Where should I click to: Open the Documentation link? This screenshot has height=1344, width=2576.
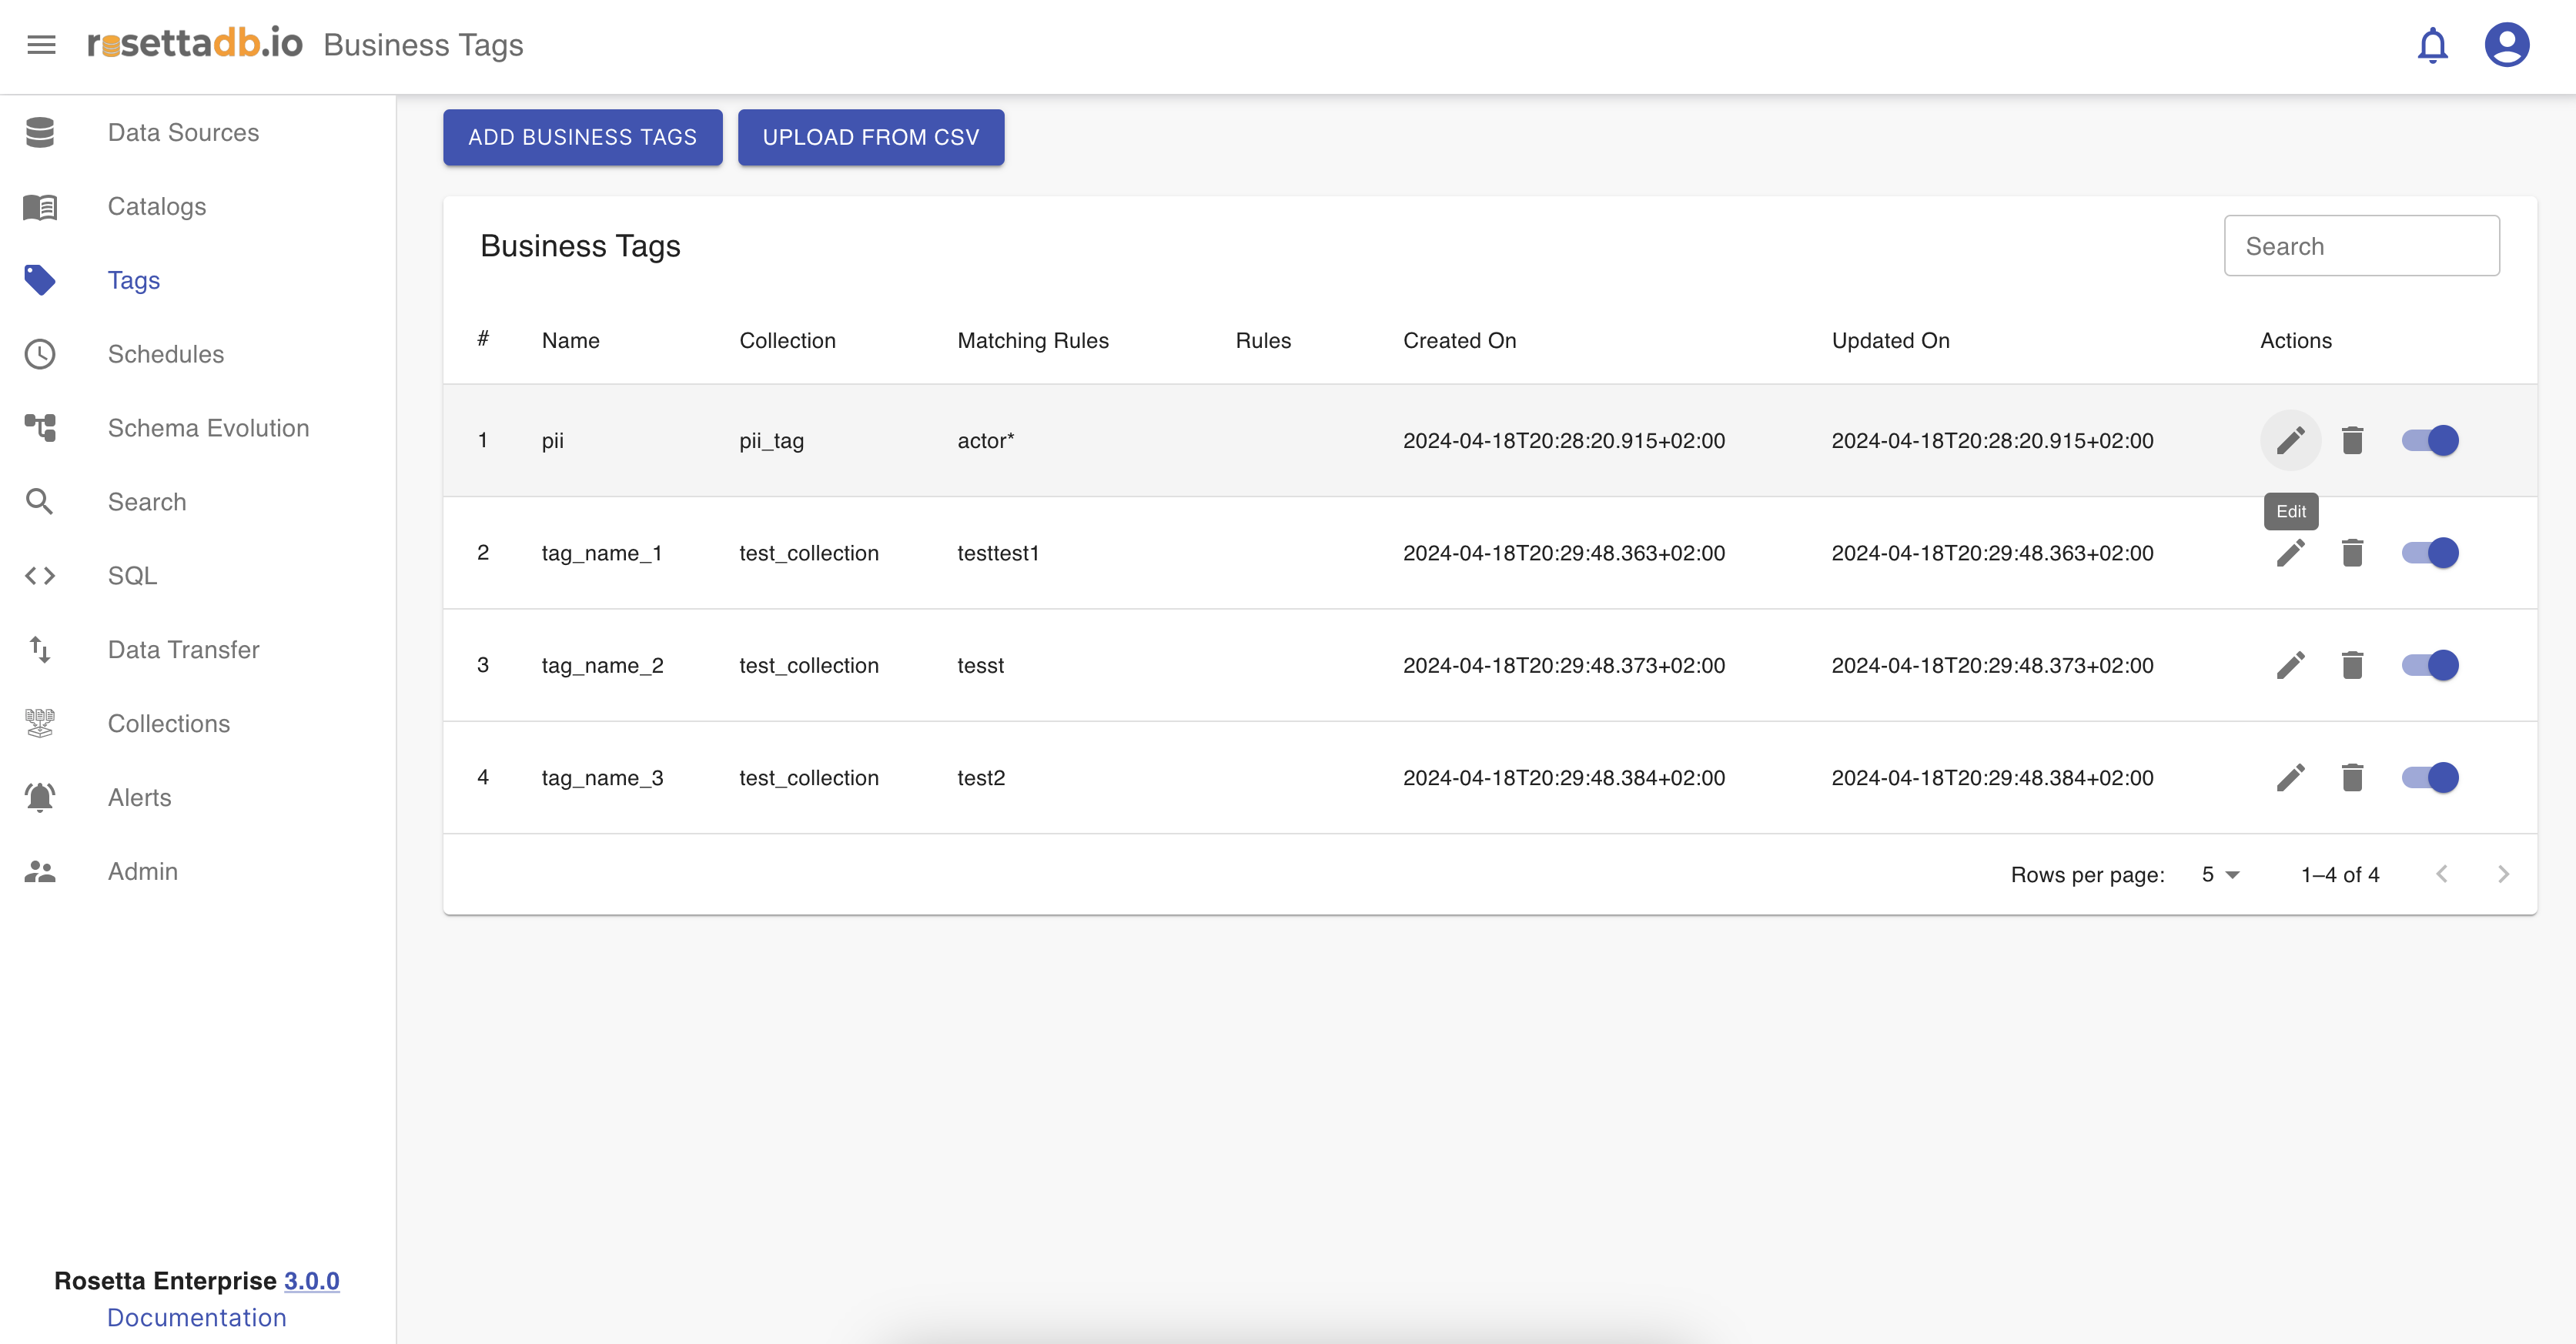(196, 1317)
